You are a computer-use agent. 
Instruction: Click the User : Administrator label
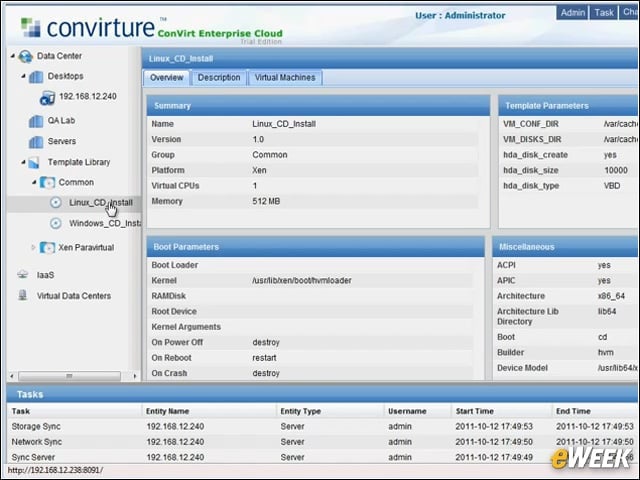(x=460, y=16)
